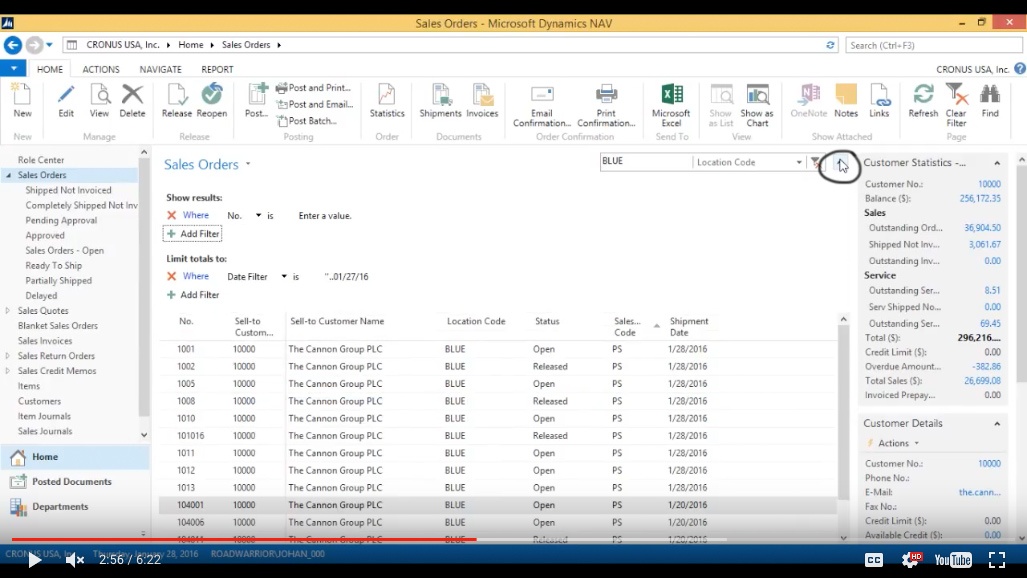The image size is (1027, 578).
Task: Unmute the video speaker icon
Action: pos(75,560)
